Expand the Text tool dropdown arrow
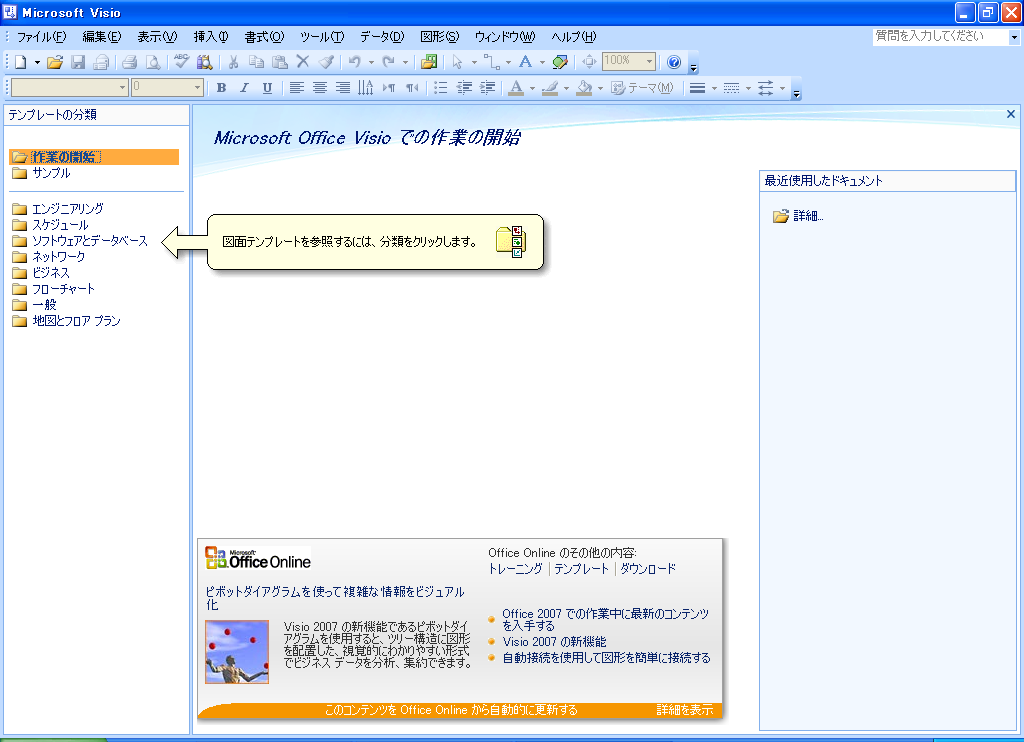The width and height of the screenshot is (1024, 742). (x=542, y=63)
